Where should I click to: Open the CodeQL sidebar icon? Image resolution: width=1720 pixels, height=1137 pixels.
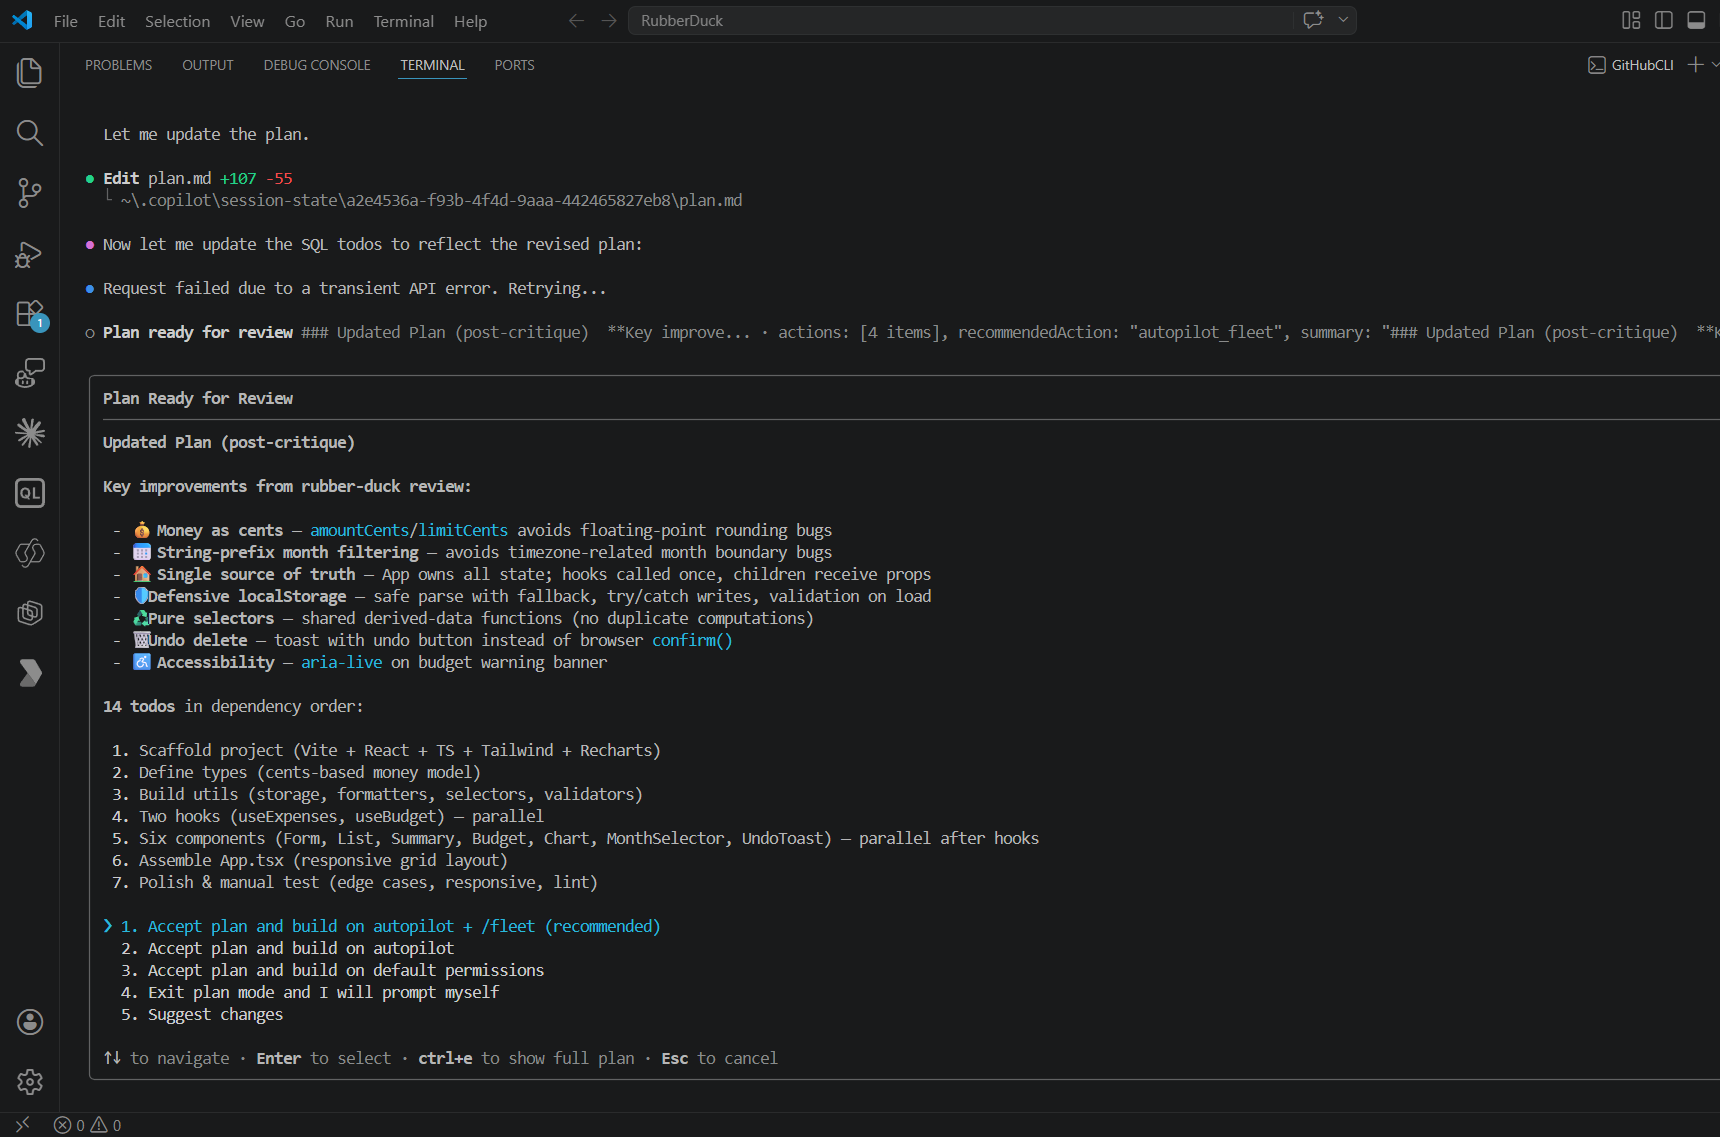(30, 493)
